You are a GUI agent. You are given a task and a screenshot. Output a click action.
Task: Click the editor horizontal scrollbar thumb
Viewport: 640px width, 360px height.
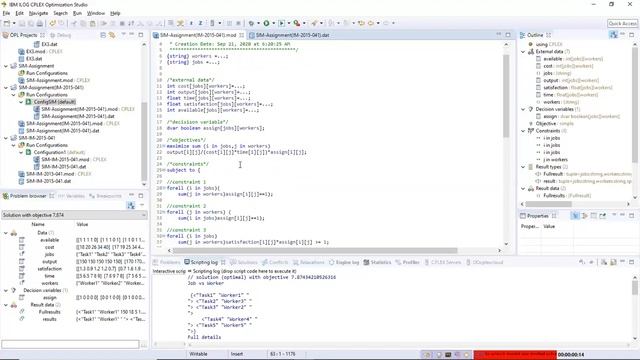pos(315,250)
